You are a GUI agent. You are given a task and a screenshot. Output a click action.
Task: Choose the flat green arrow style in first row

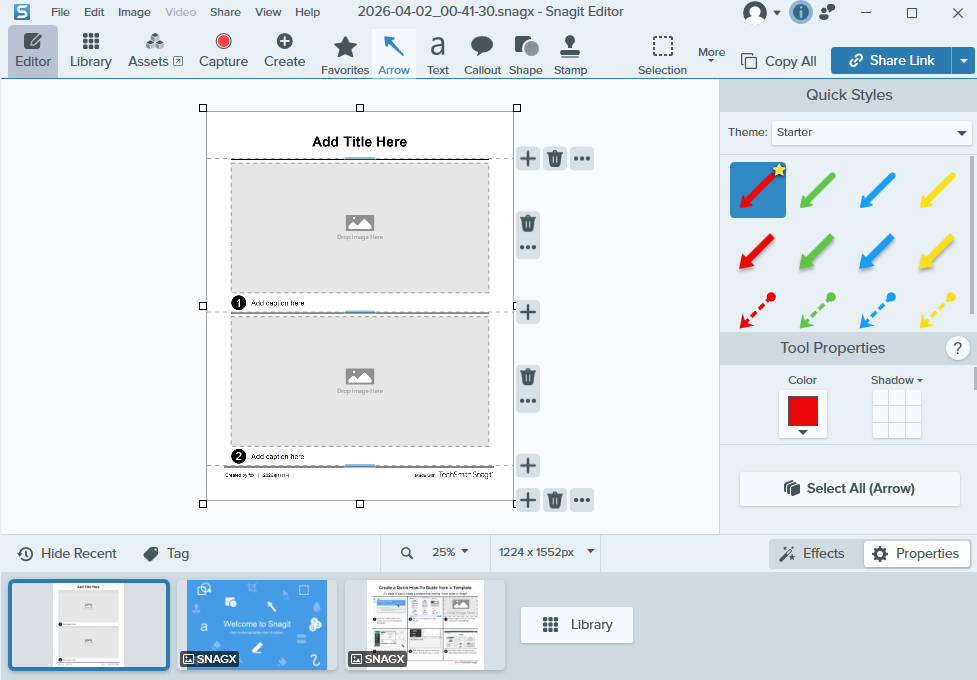pyautogui.click(x=817, y=190)
